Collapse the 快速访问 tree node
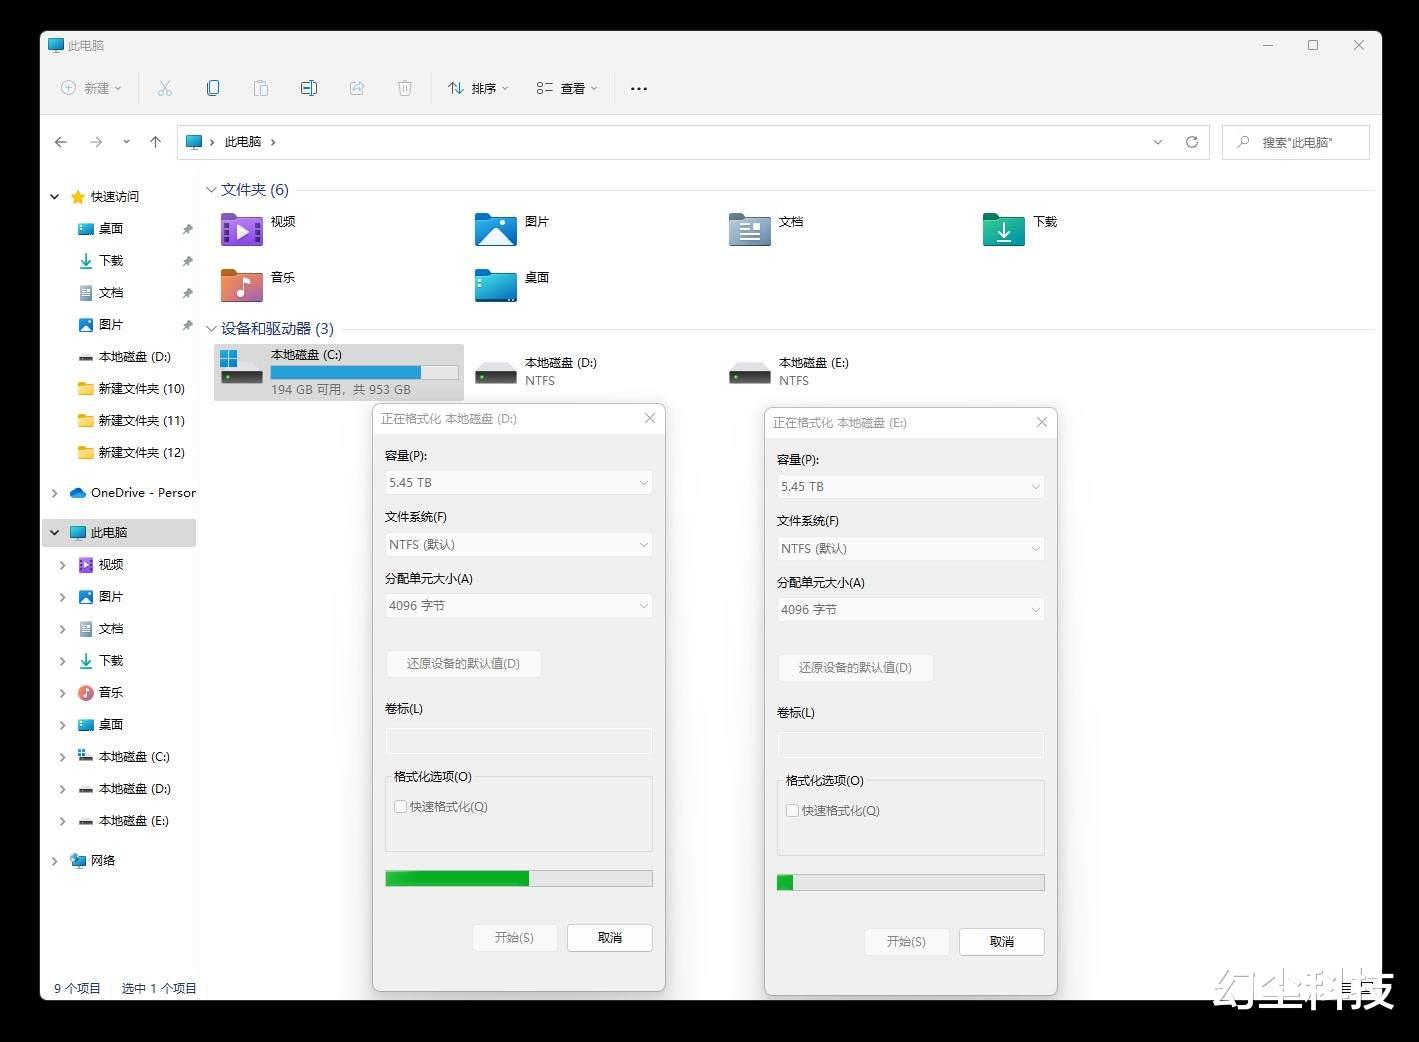The height and width of the screenshot is (1042, 1419). 54,197
